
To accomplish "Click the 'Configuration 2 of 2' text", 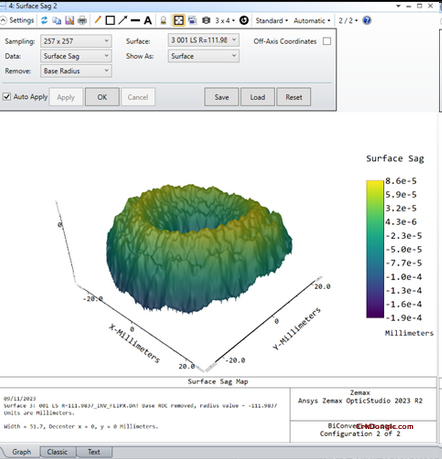I will pyautogui.click(x=360, y=434).
